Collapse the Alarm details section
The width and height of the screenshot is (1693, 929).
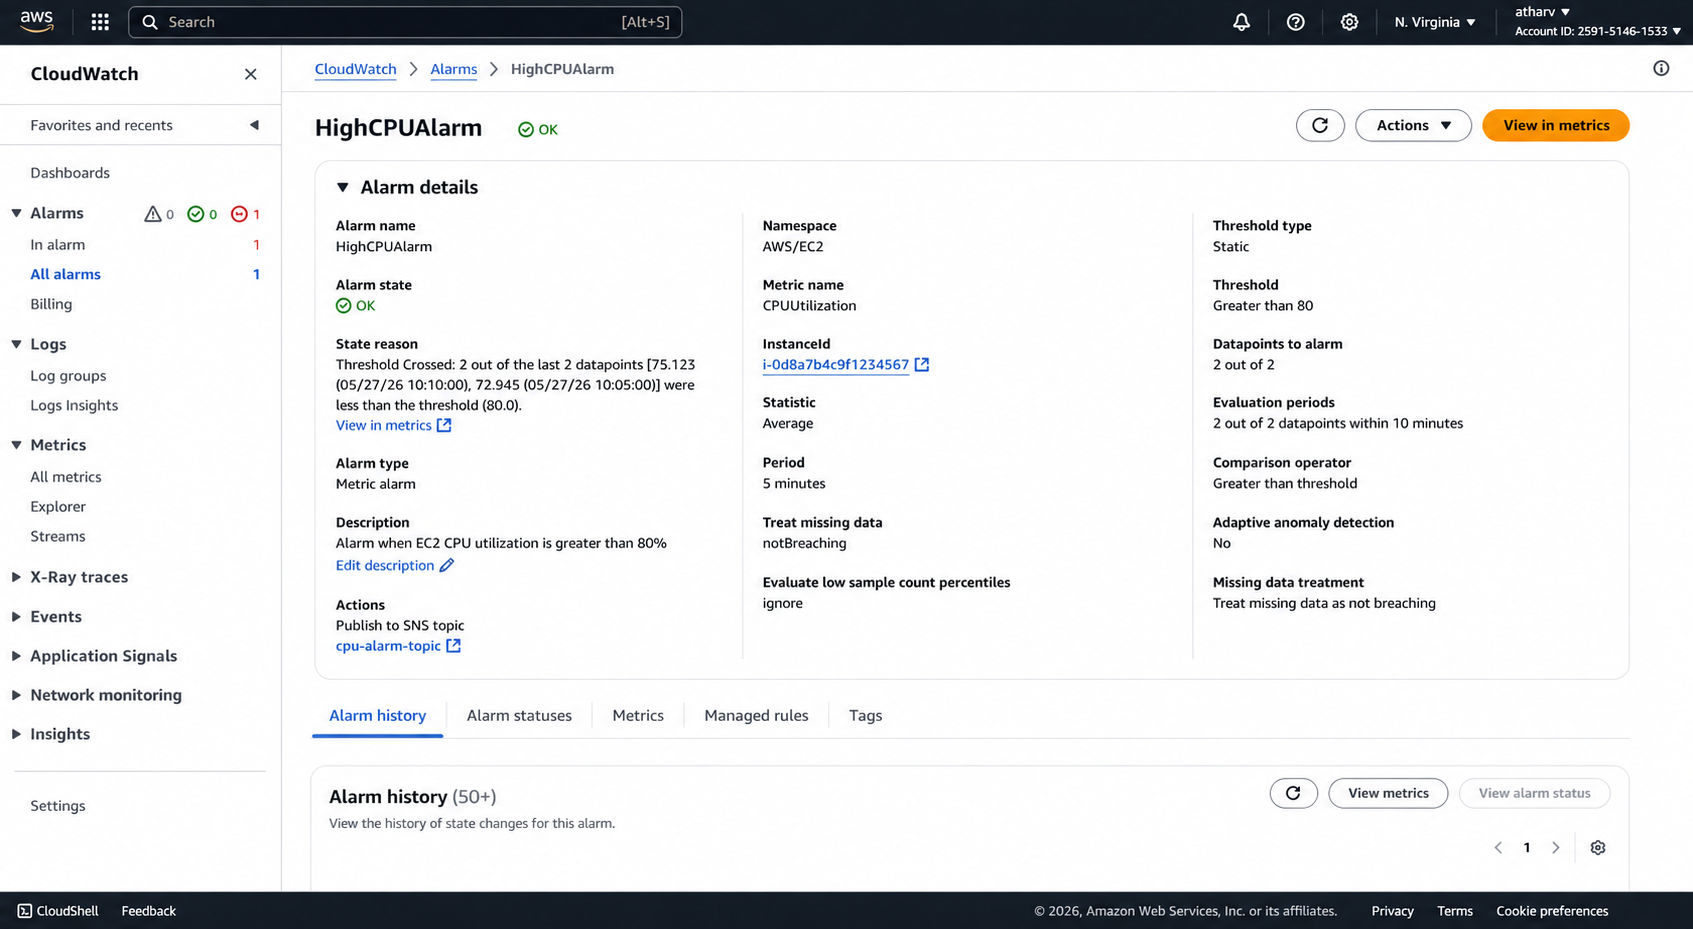point(343,187)
